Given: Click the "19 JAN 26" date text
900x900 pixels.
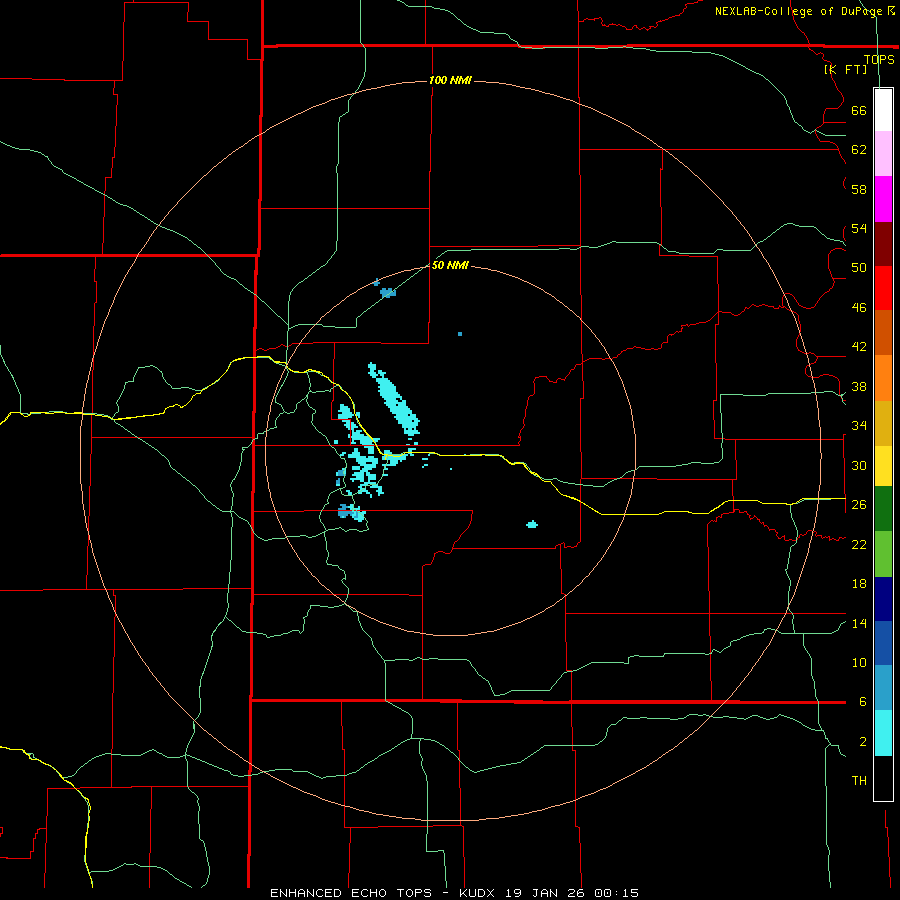Looking at the screenshot, I should pos(546,893).
